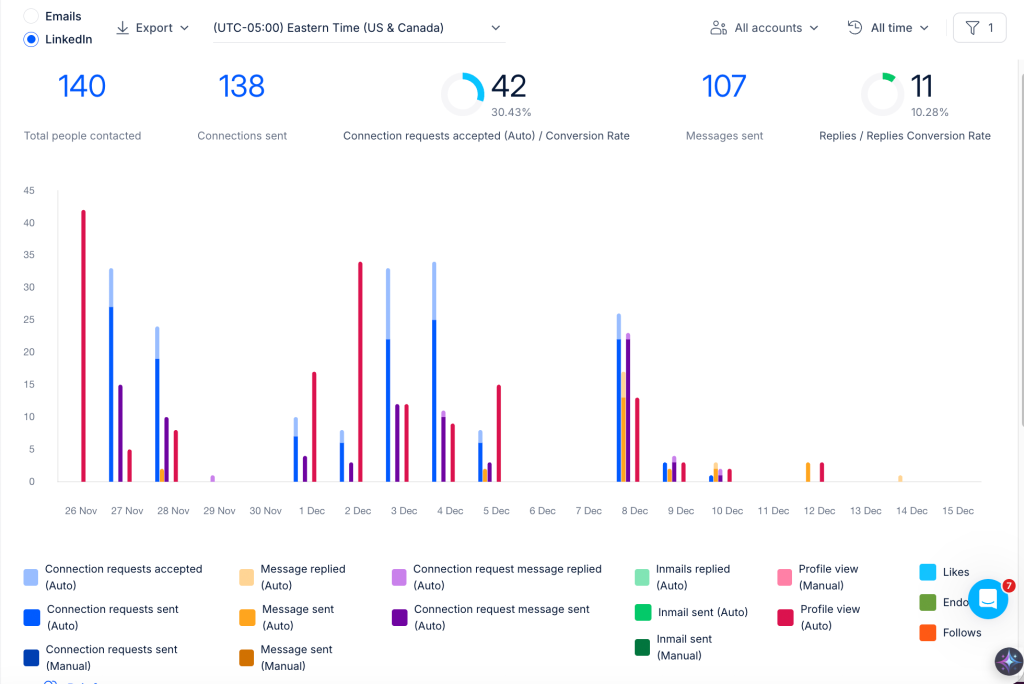The width and height of the screenshot is (1024, 684).
Task: Click the Export download icon
Action: 122,27
